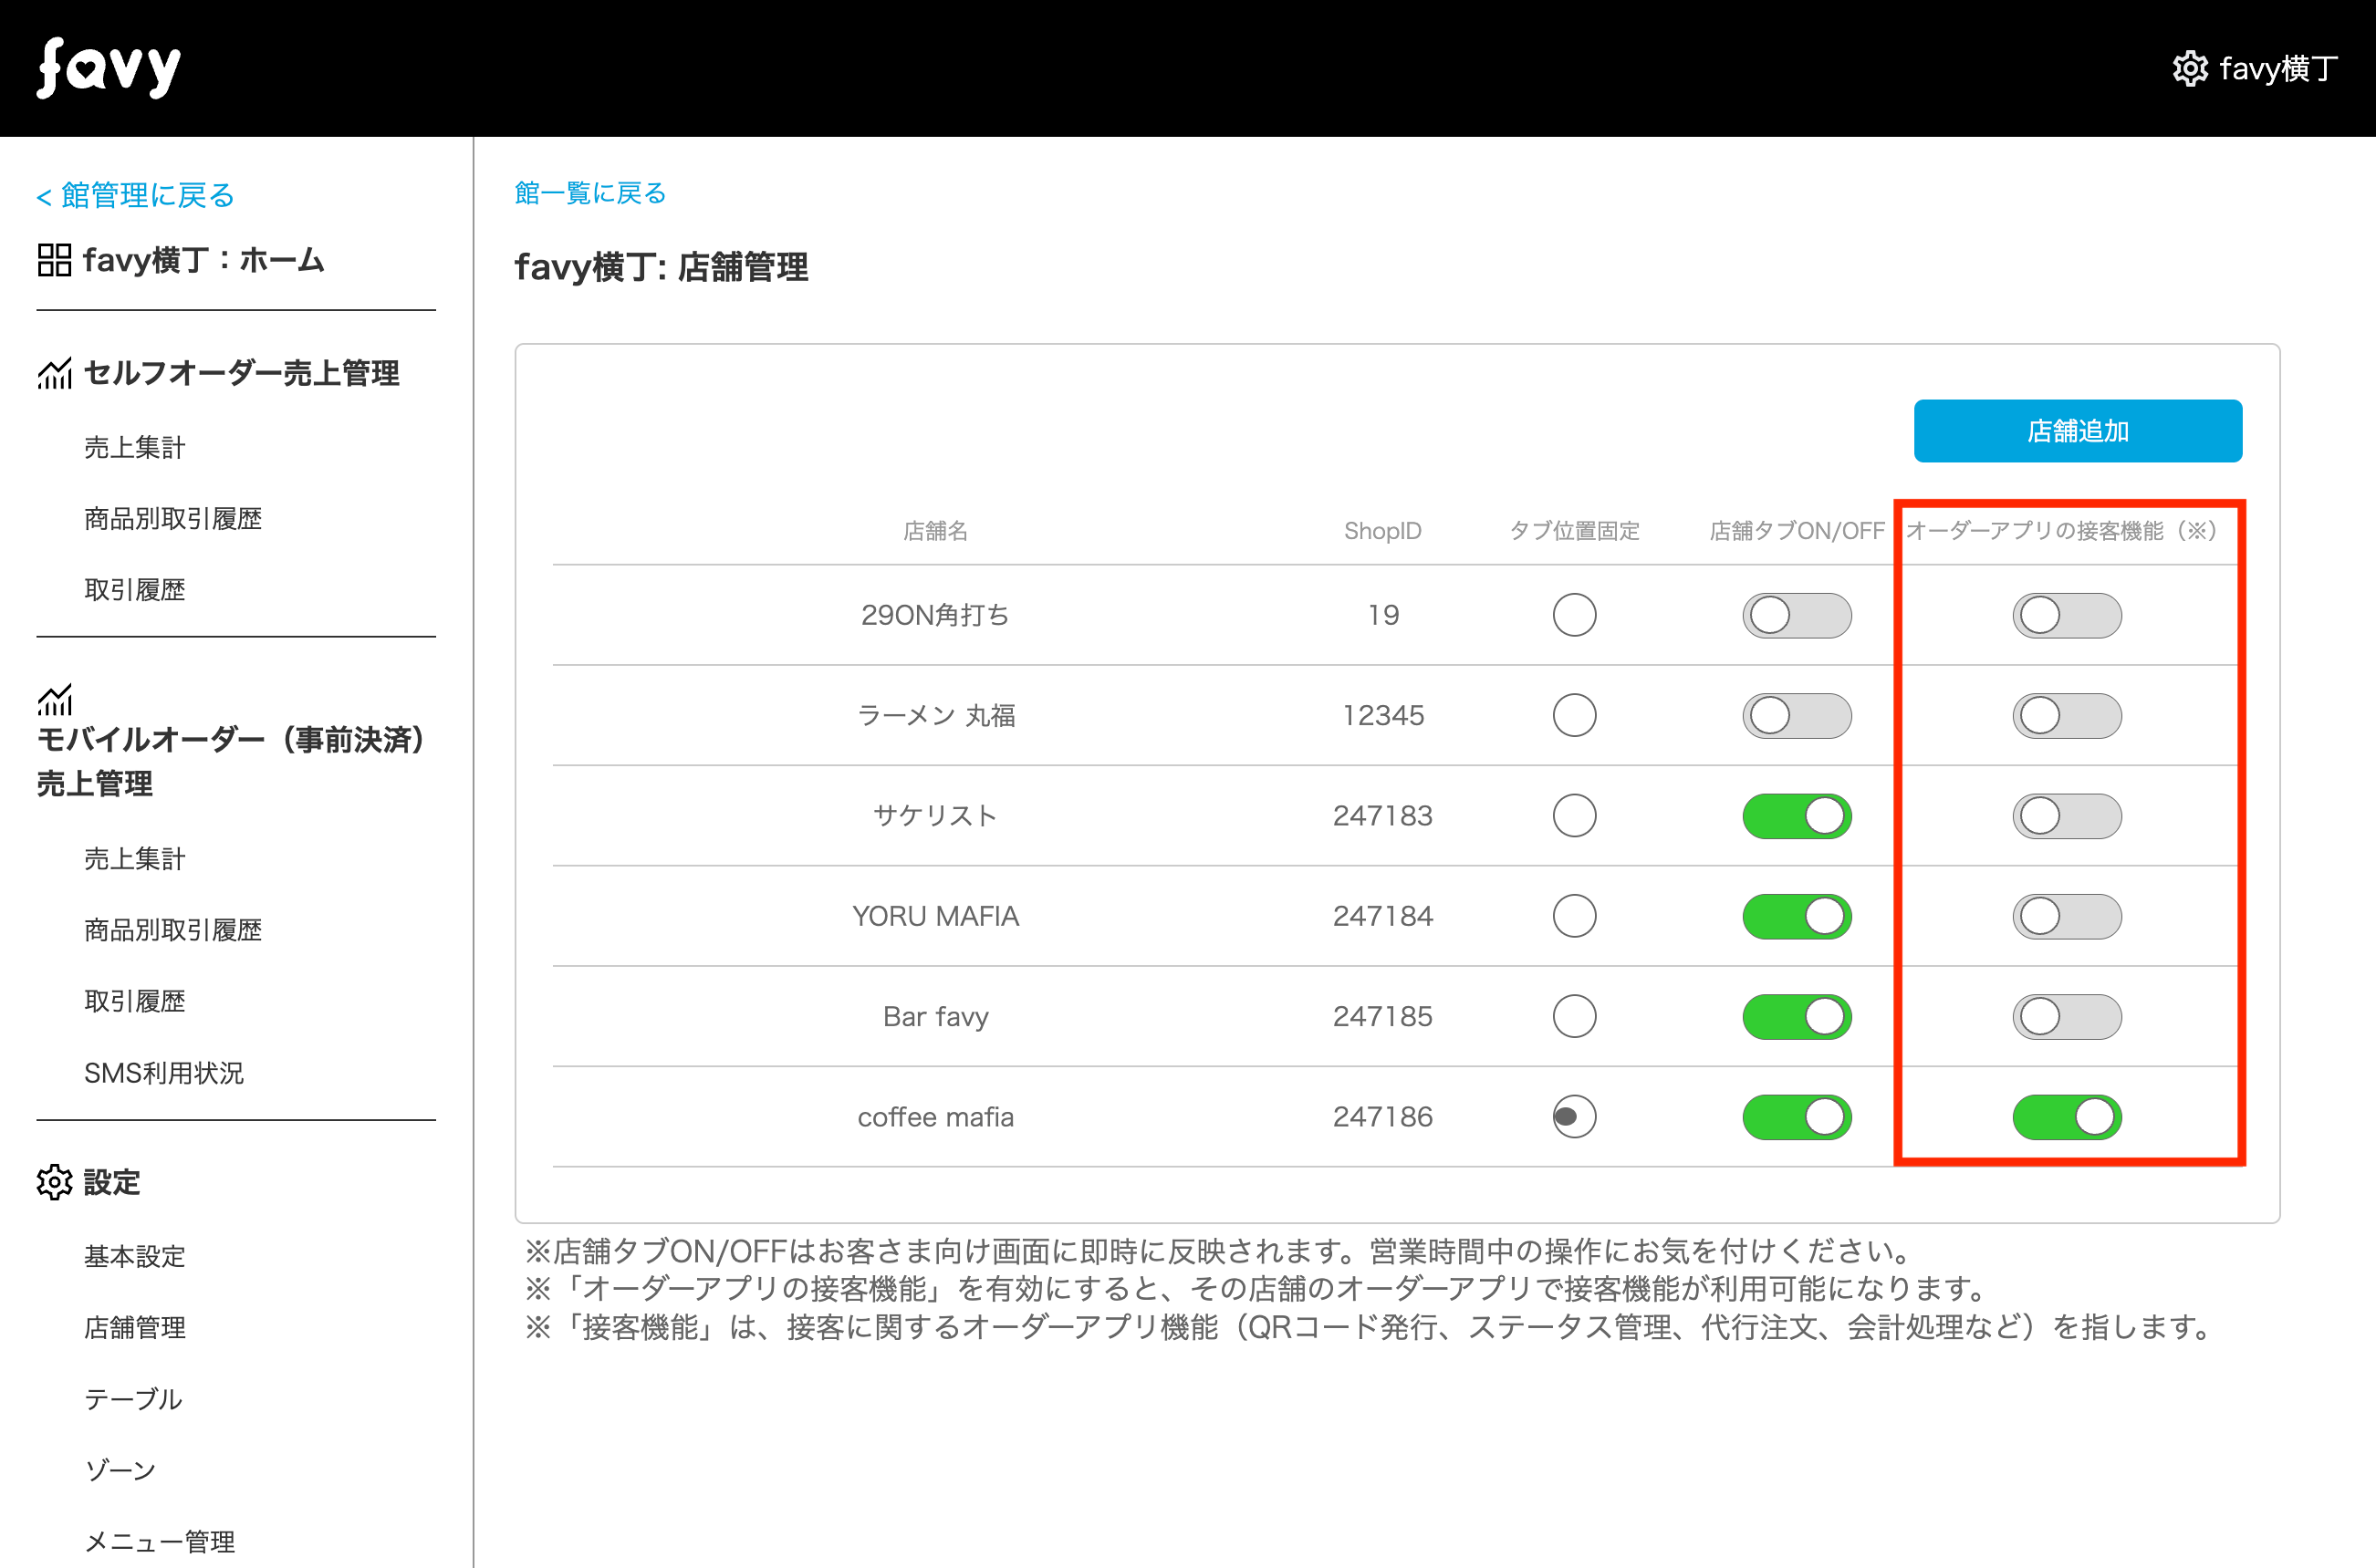Select the タブ位置固定 radio for Bar favy
Image resolution: width=2376 pixels, height=1568 pixels.
coord(1574,1016)
